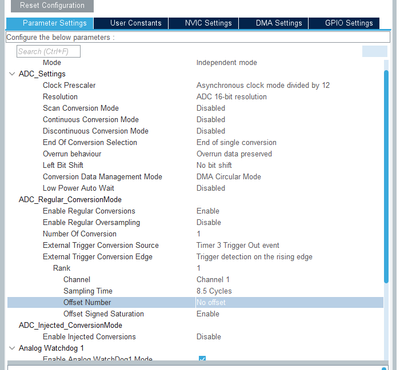This screenshot has height=370, width=400.
Task: Select the Clock Prescaler row label
Action: pyautogui.click(x=69, y=85)
